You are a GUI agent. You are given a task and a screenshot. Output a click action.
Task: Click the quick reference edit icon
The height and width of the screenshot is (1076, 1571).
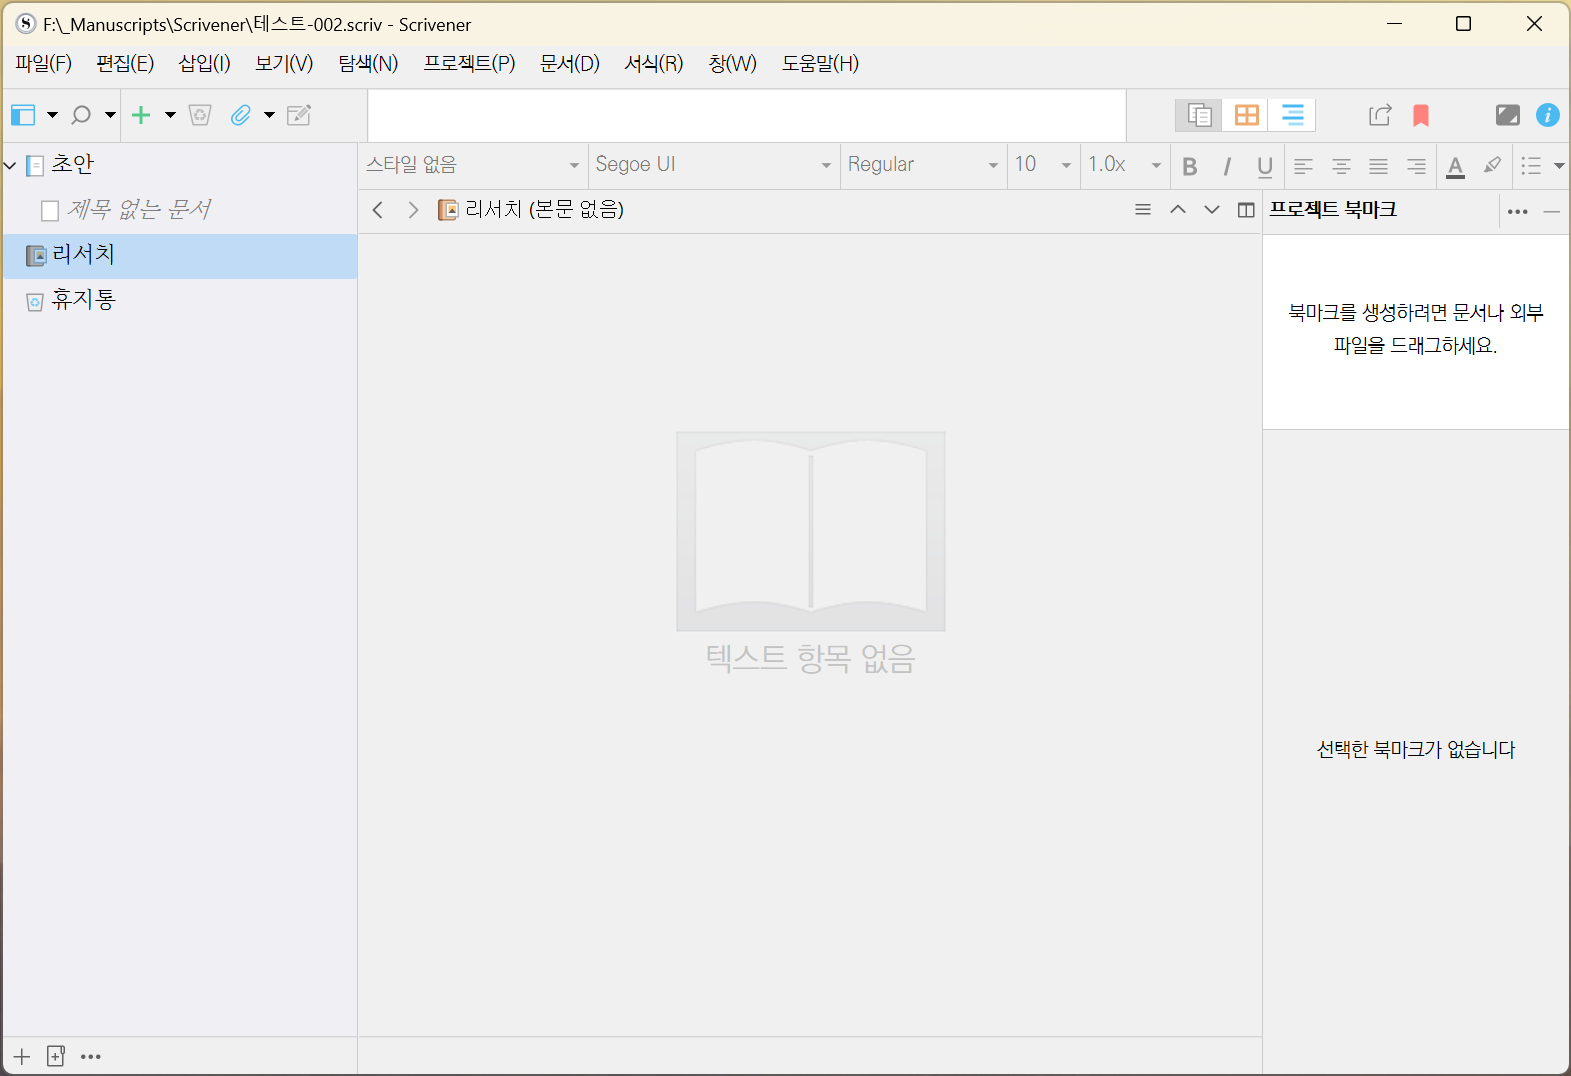pyautogui.click(x=299, y=115)
